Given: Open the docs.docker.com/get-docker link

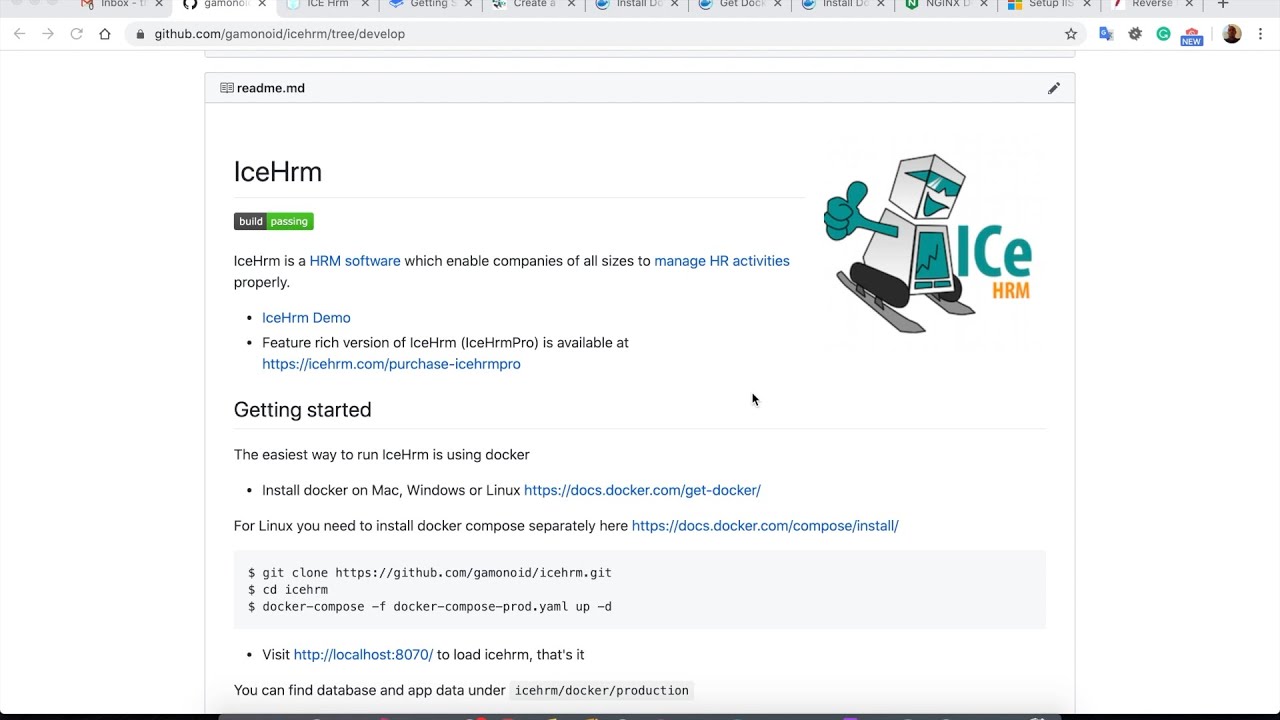Looking at the screenshot, I should coord(642,490).
